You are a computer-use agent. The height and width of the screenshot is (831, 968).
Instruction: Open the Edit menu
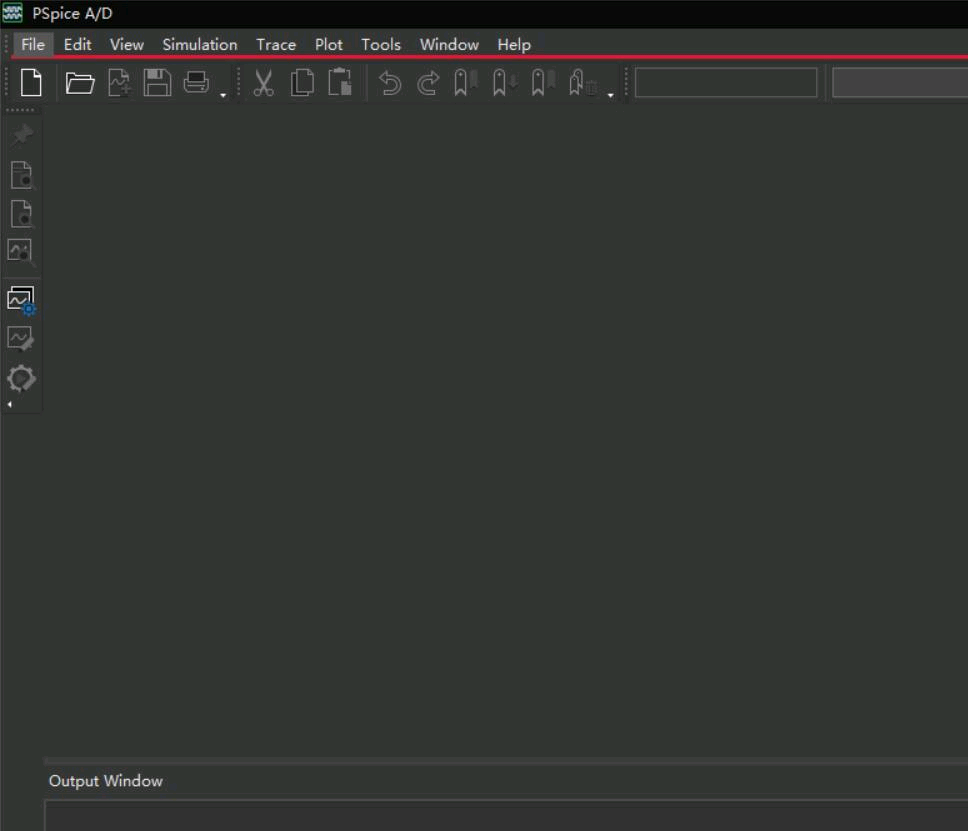point(77,44)
